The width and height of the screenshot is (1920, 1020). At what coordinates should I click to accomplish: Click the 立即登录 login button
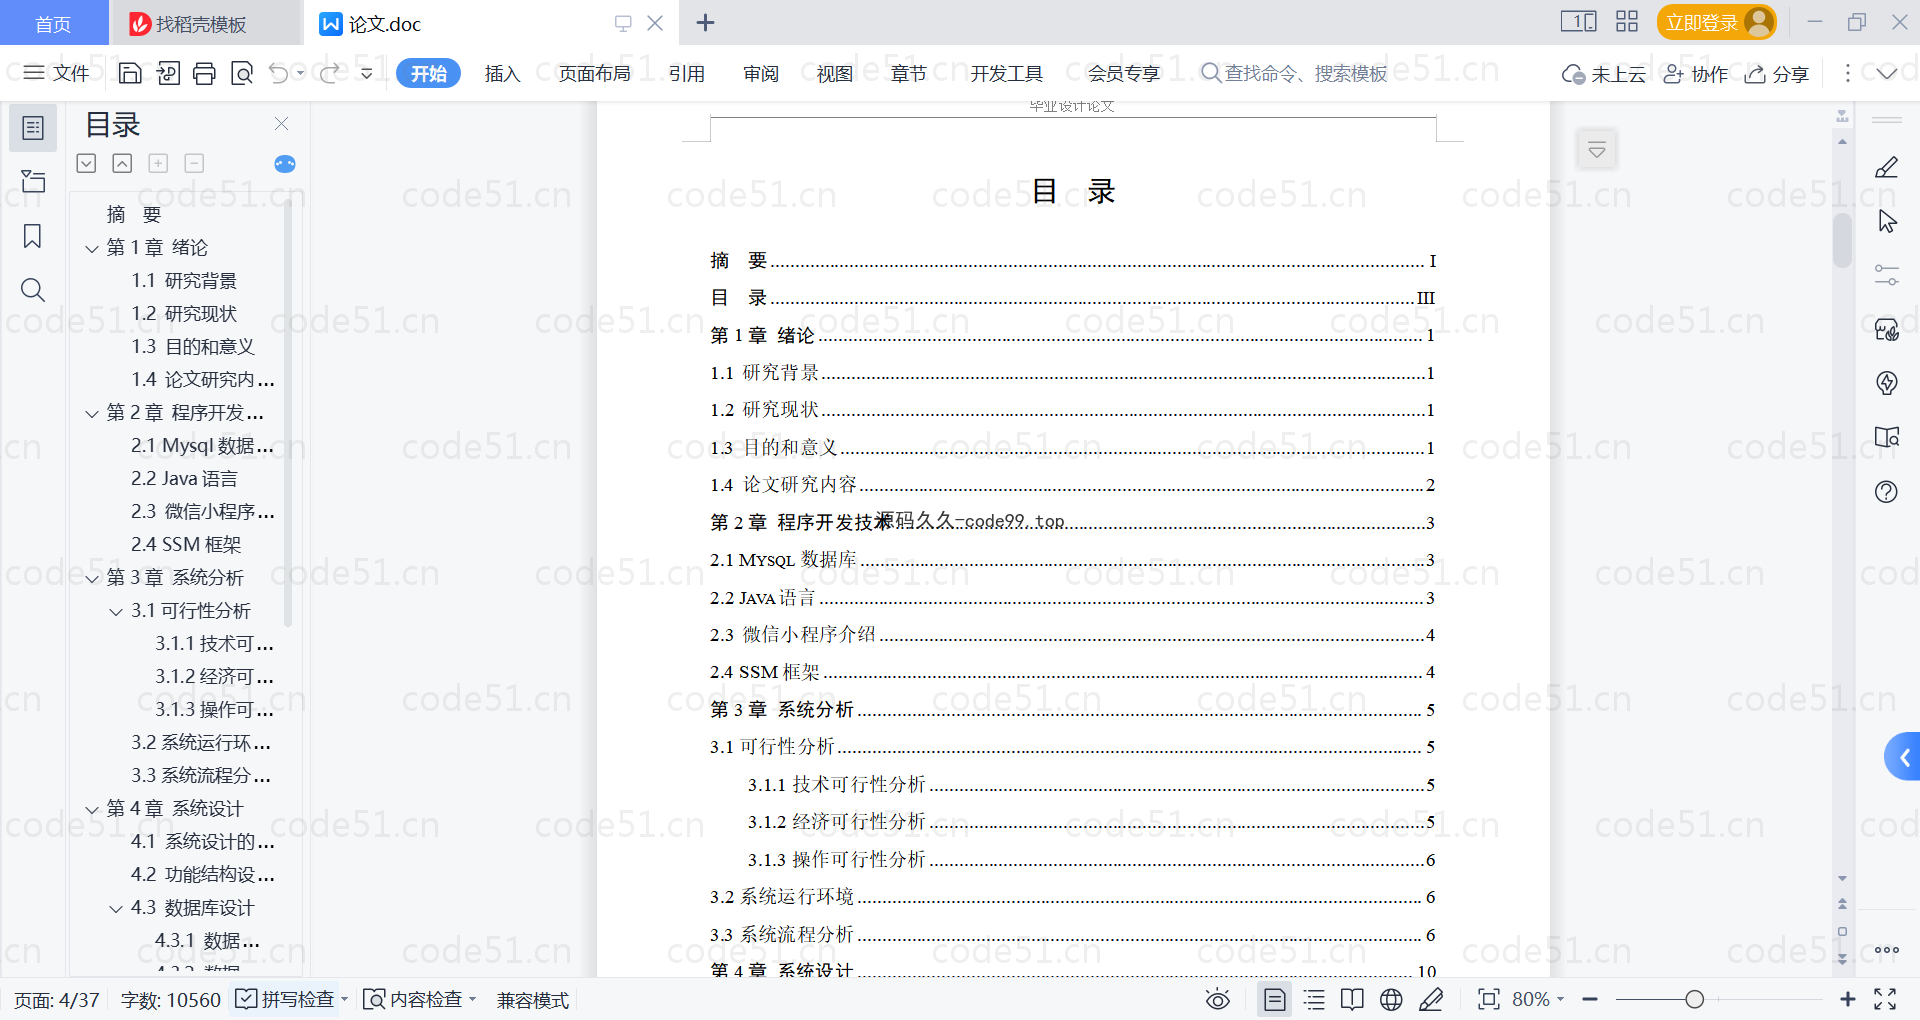1716,22
